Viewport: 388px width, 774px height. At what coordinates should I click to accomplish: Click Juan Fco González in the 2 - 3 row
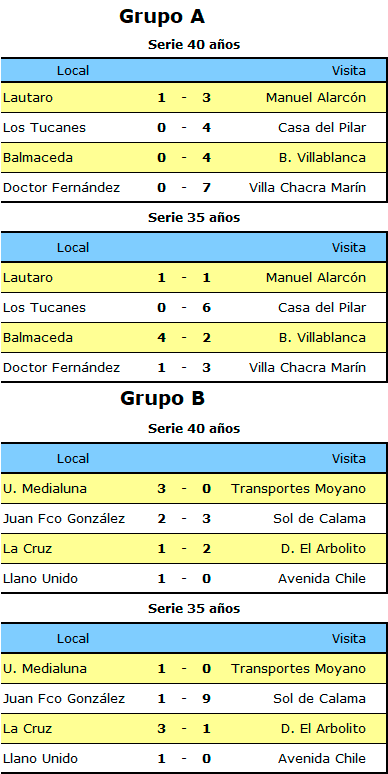click(x=64, y=519)
